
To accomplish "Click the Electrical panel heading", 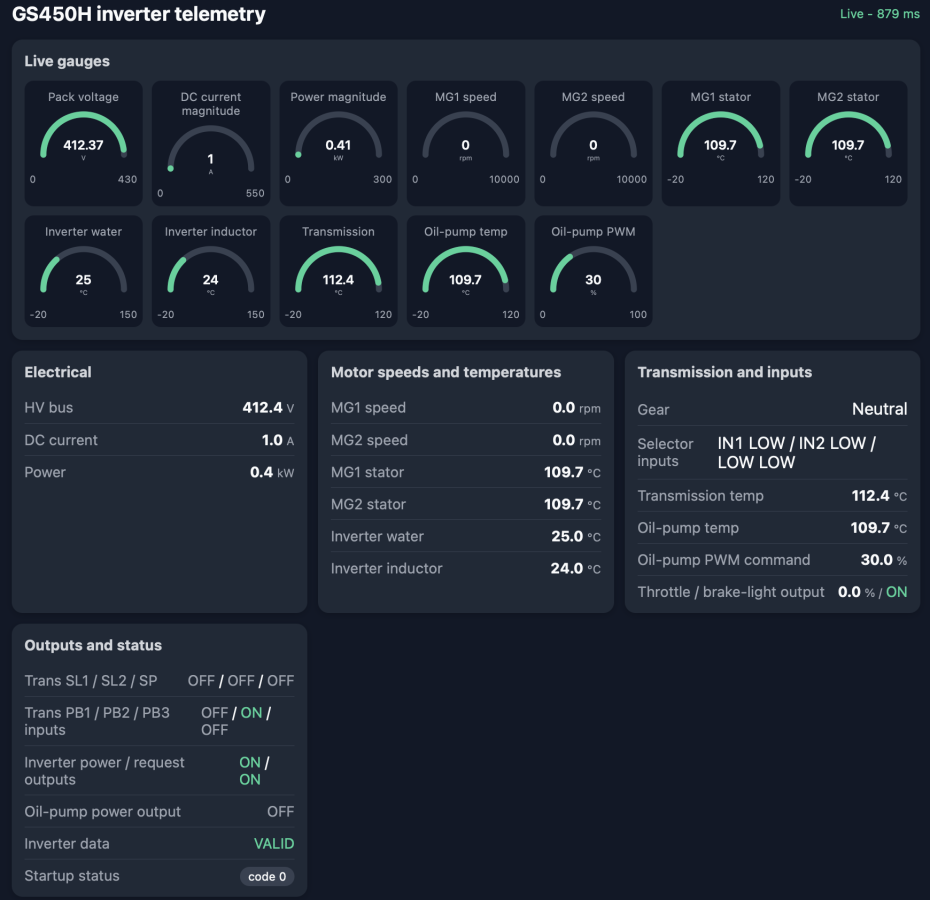I will click(58, 372).
